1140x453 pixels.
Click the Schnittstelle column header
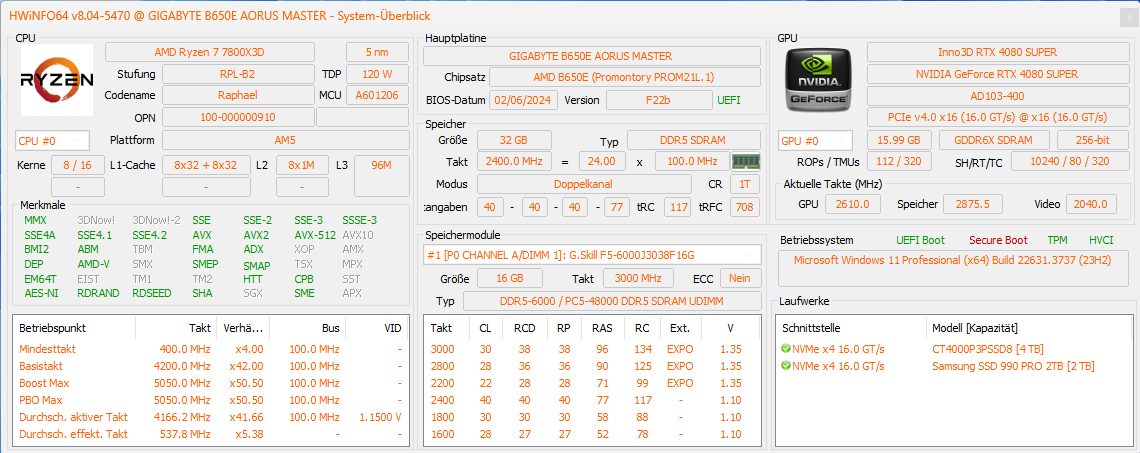point(851,328)
